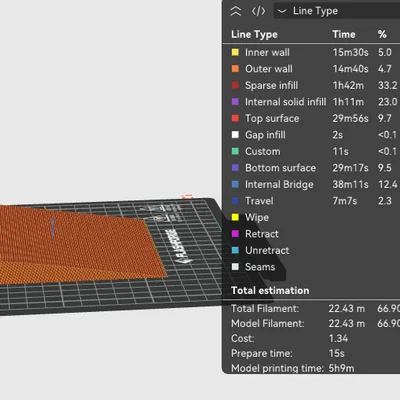Click the % column header
This screenshot has width=400, height=400.
pos(382,34)
